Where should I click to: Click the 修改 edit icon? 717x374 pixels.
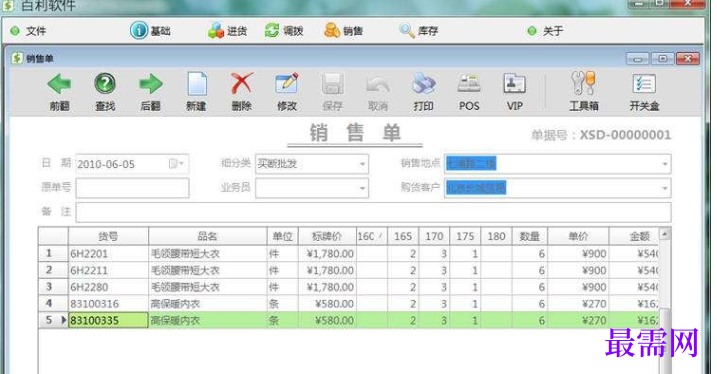point(287,84)
